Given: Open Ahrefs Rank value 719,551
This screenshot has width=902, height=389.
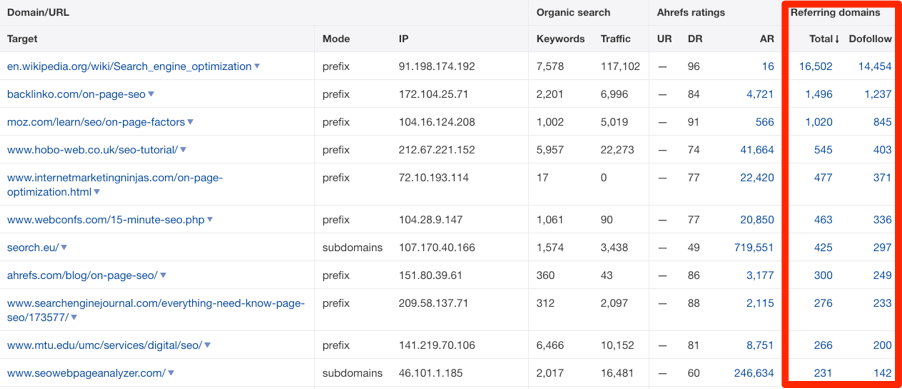Looking at the screenshot, I should (754, 247).
